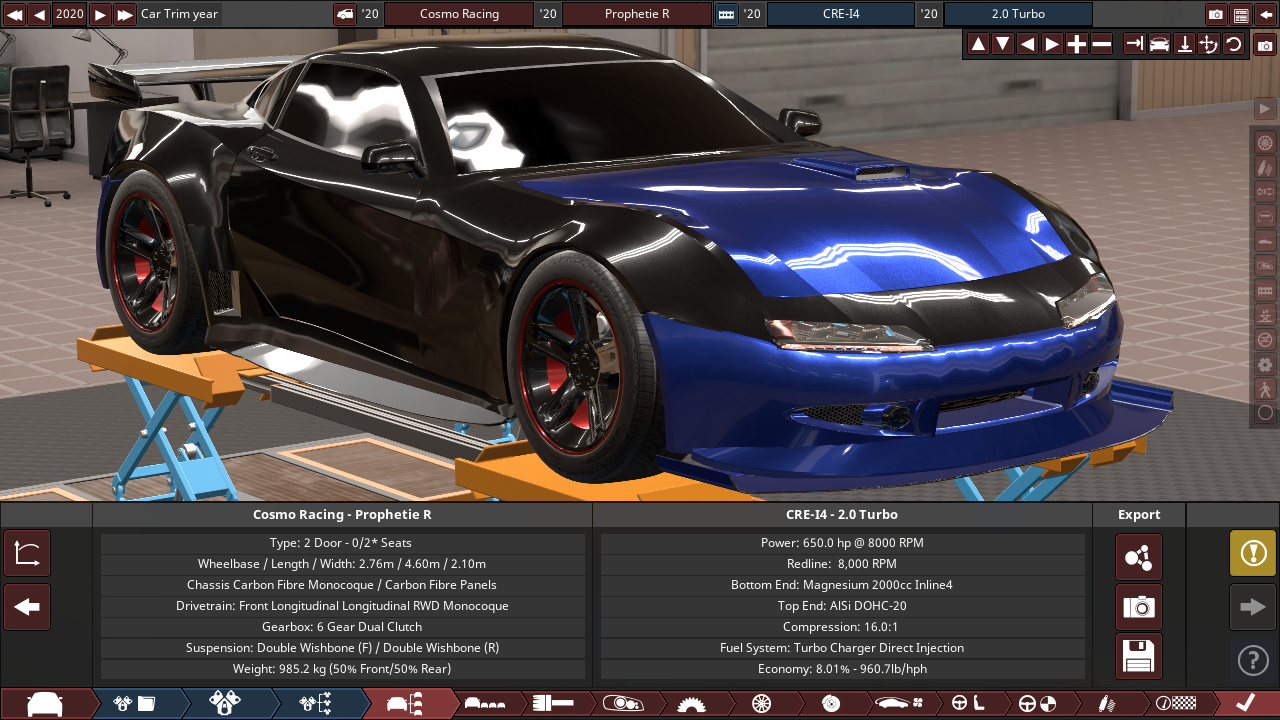Open the engine variant designer tab
This screenshot has height=720, width=1280.
tap(225, 703)
